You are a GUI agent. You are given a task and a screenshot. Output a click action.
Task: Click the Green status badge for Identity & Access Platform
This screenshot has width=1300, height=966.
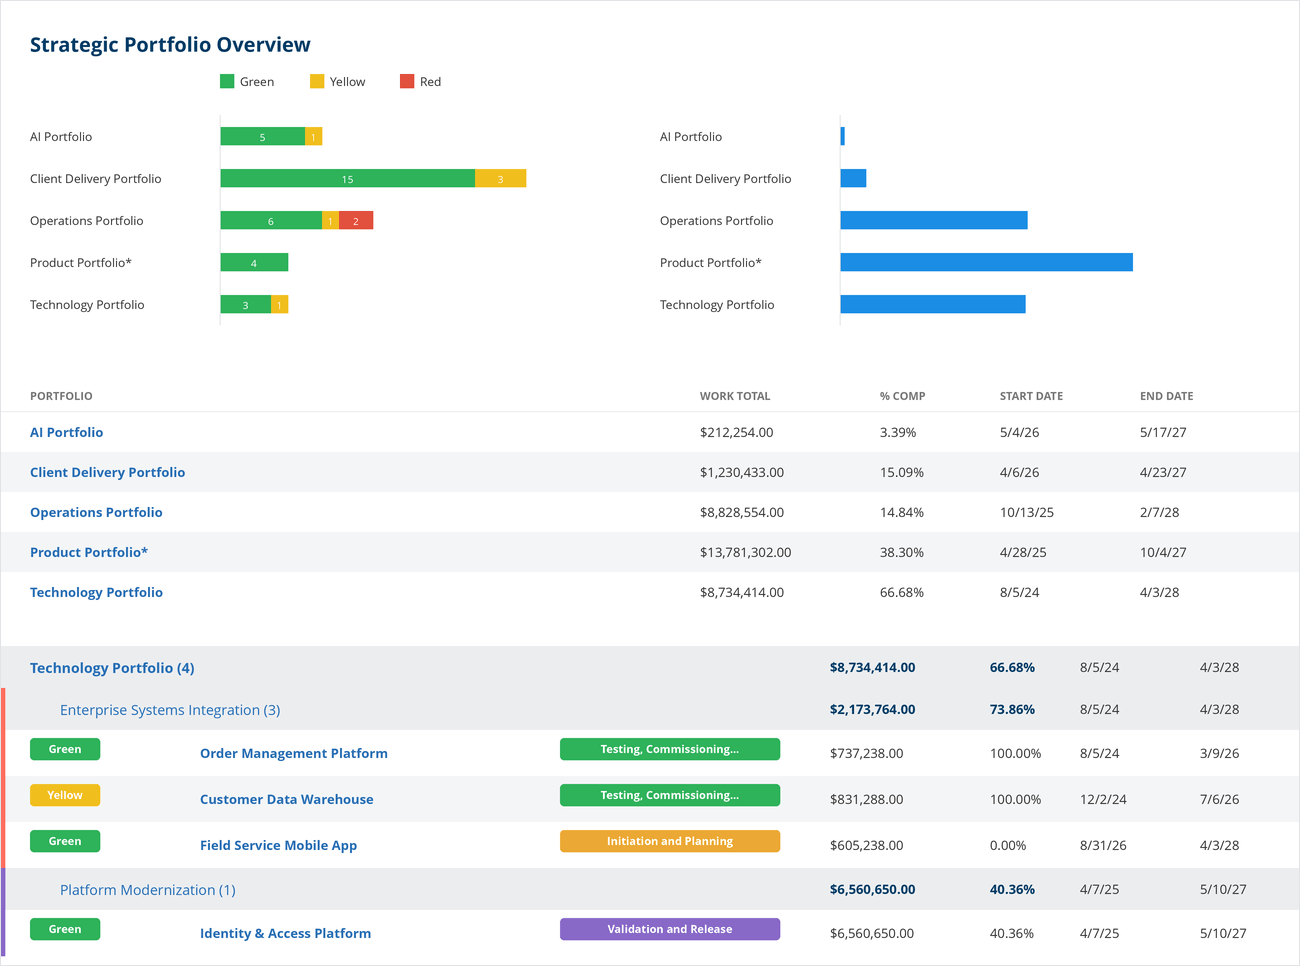click(x=65, y=929)
